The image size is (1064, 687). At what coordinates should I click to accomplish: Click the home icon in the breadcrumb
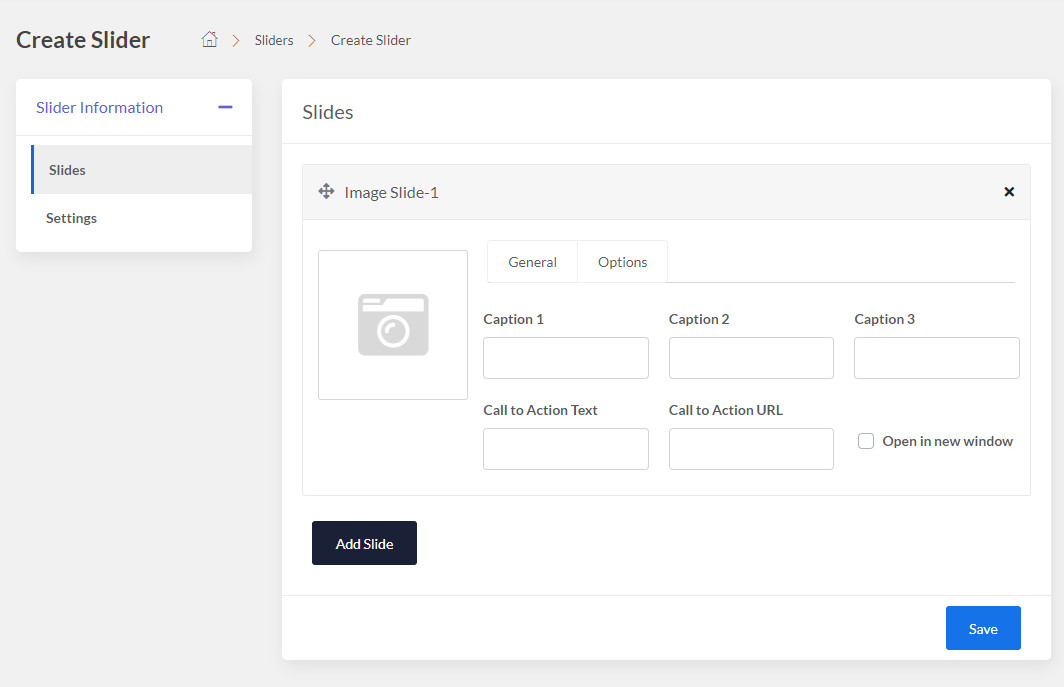point(209,38)
